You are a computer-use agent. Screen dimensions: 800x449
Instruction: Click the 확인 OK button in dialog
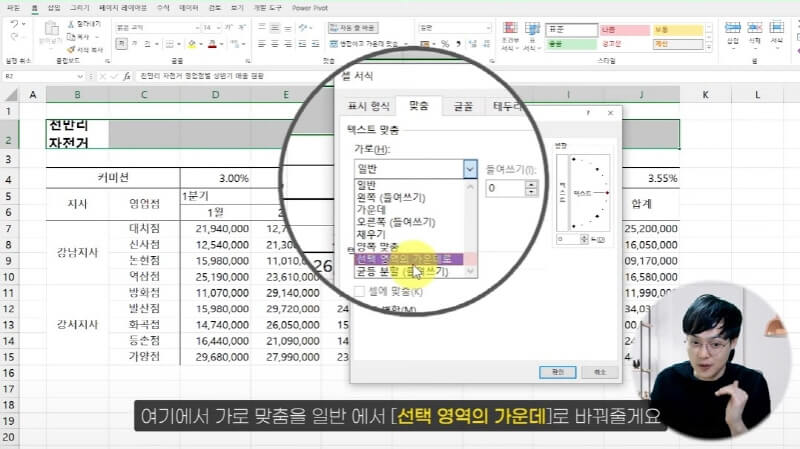[x=558, y=372]
